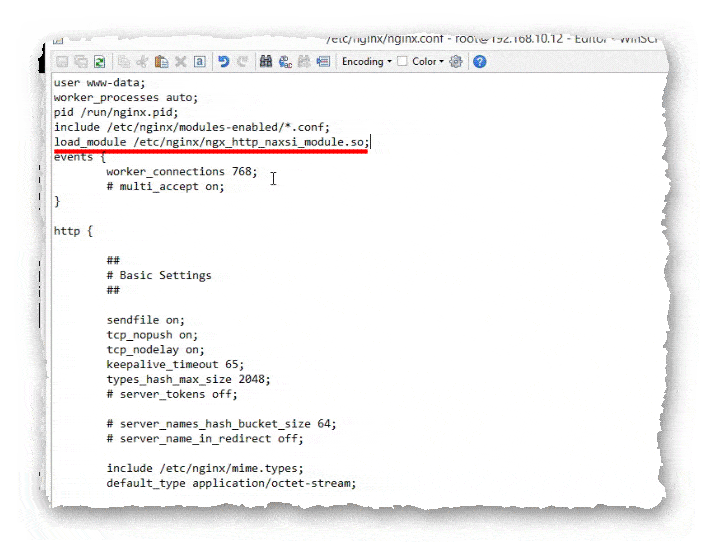The height and width of the screenshot is (544, 704).
Task: Reload the file with the green refresh icon
Action: pos(100,61)
